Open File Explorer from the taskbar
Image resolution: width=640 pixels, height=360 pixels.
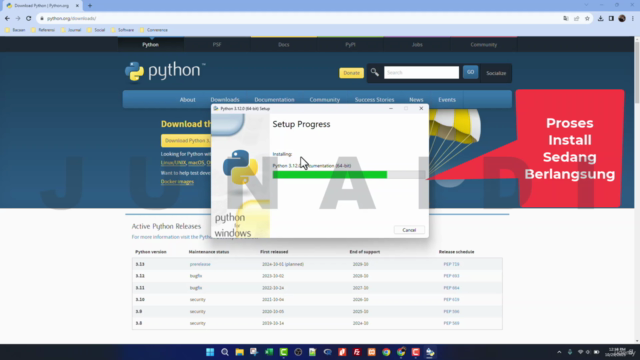point(240,352)
